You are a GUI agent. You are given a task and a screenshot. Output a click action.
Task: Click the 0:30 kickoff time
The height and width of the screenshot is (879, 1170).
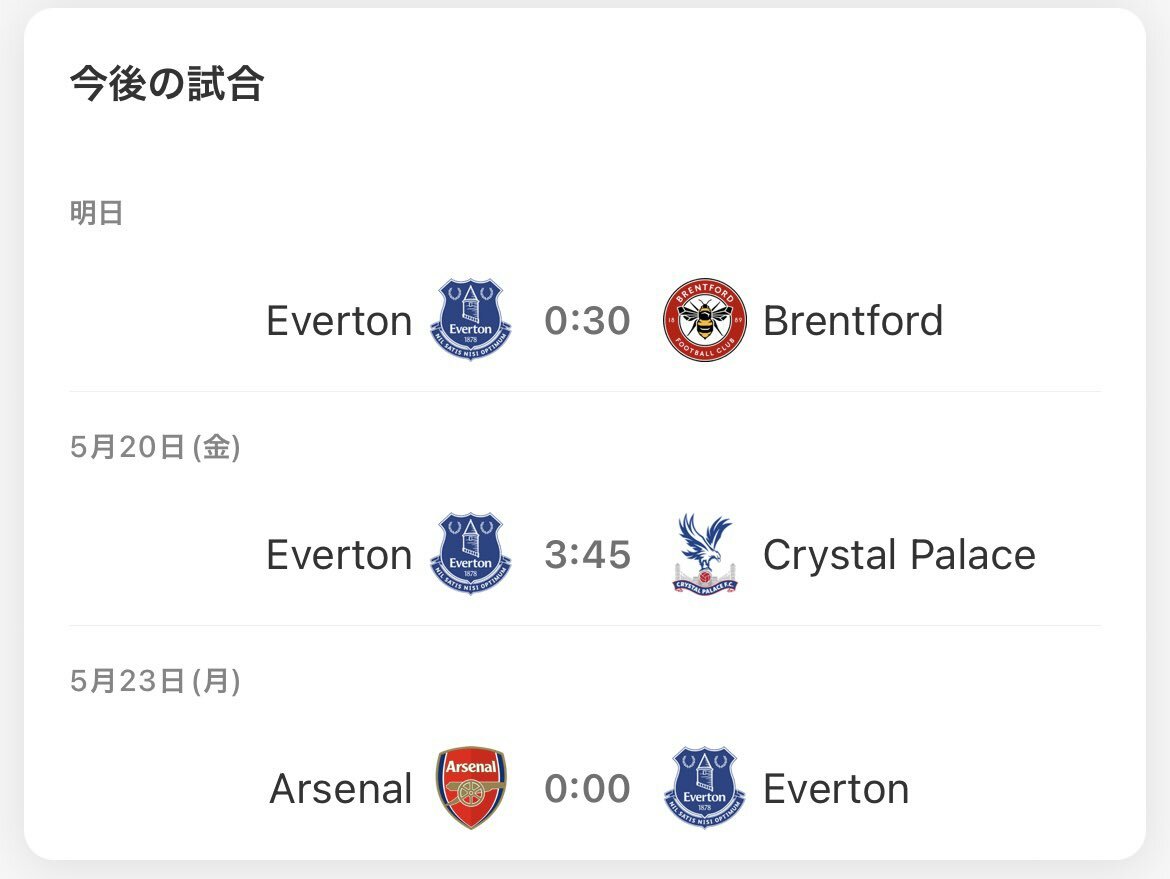tap(587, 321)
